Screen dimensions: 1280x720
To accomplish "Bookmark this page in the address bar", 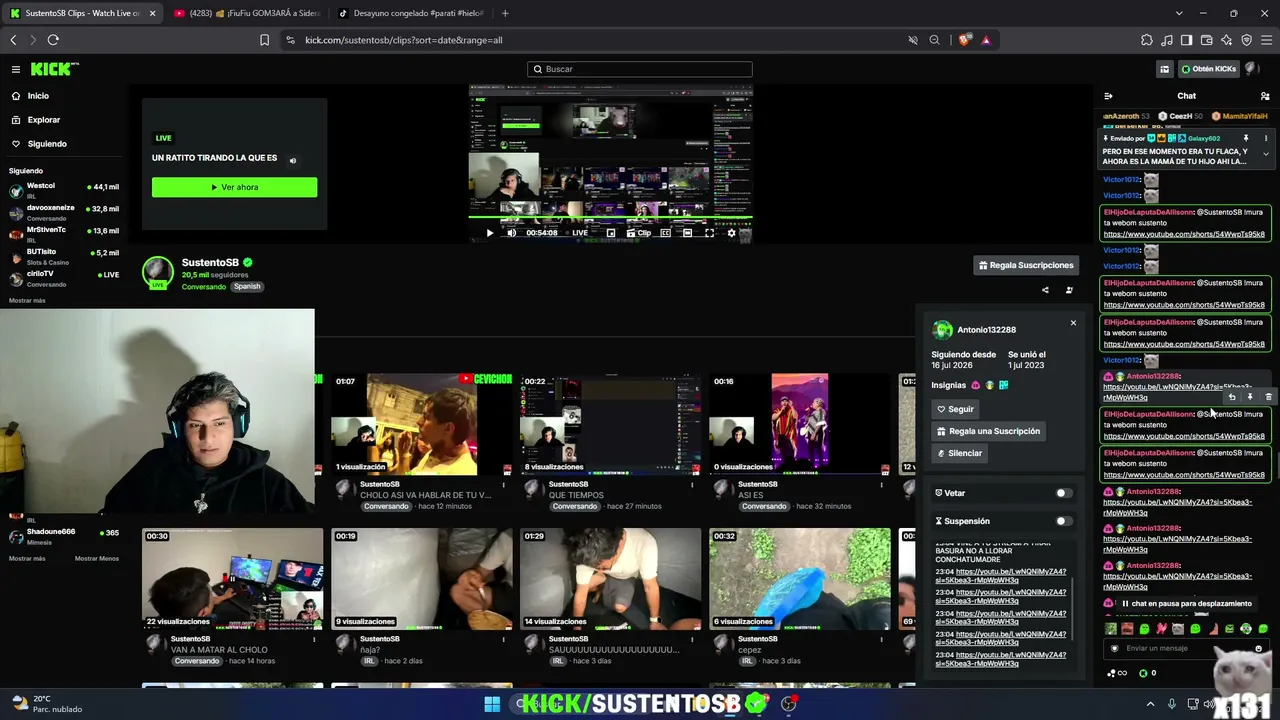I will (x=264, y=40).
